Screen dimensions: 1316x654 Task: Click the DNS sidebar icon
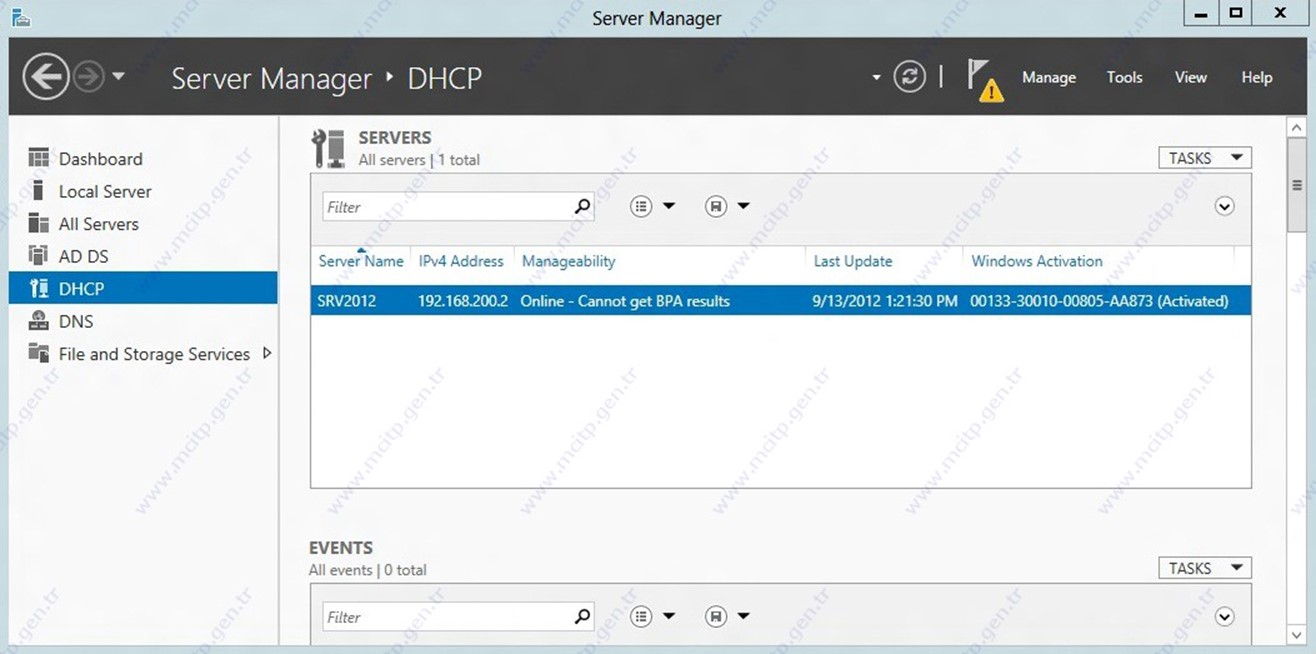point(38,320)
